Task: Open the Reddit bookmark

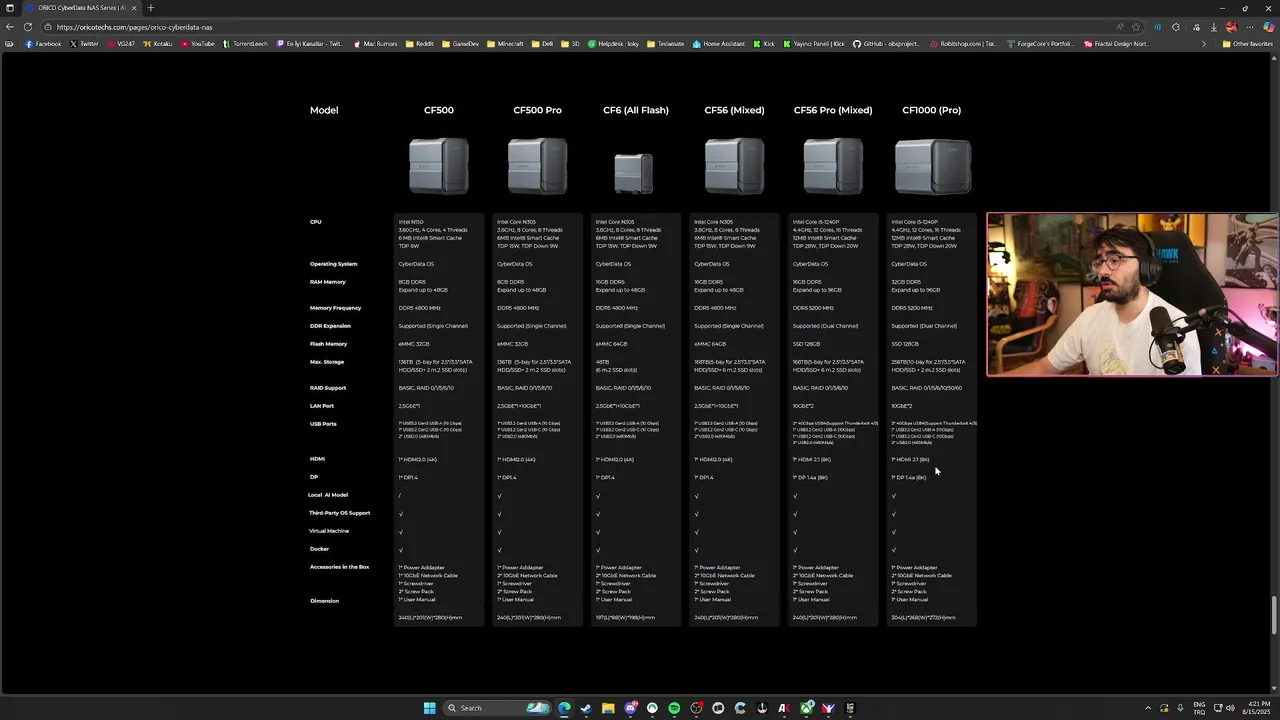Action: [x=420, y=44]
